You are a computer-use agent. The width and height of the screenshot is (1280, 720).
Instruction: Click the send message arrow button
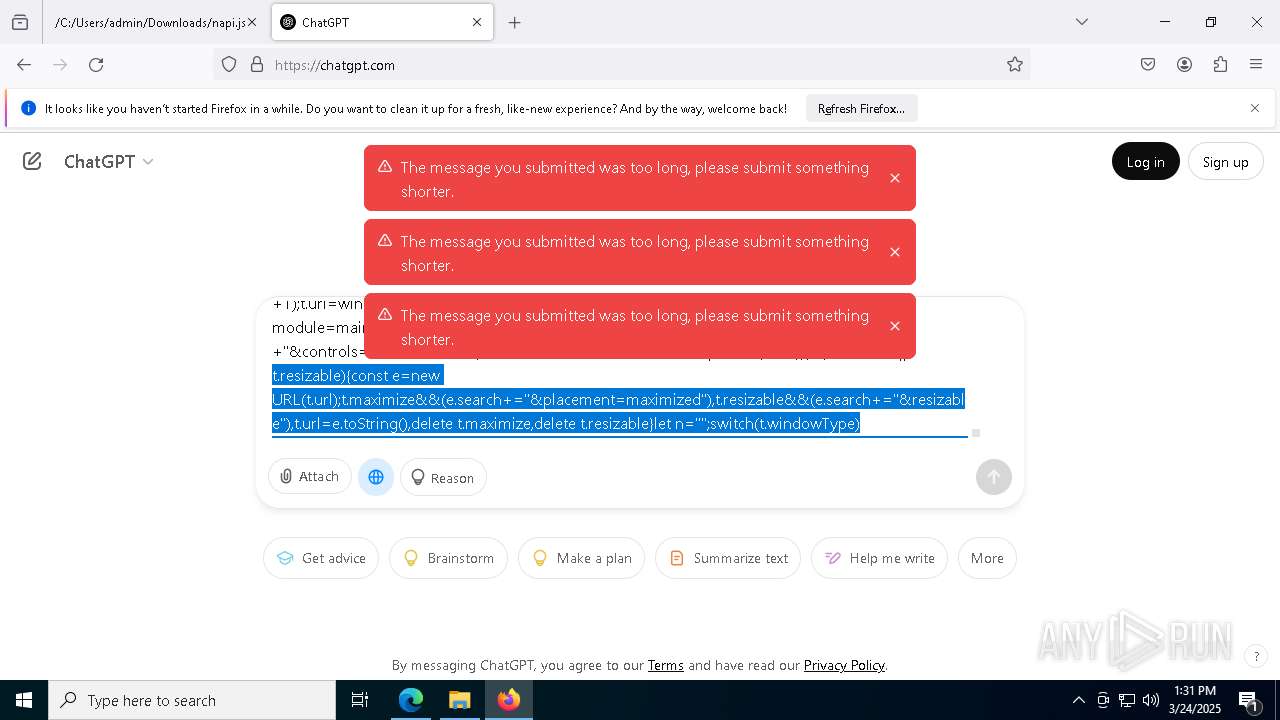pos(994,477)
